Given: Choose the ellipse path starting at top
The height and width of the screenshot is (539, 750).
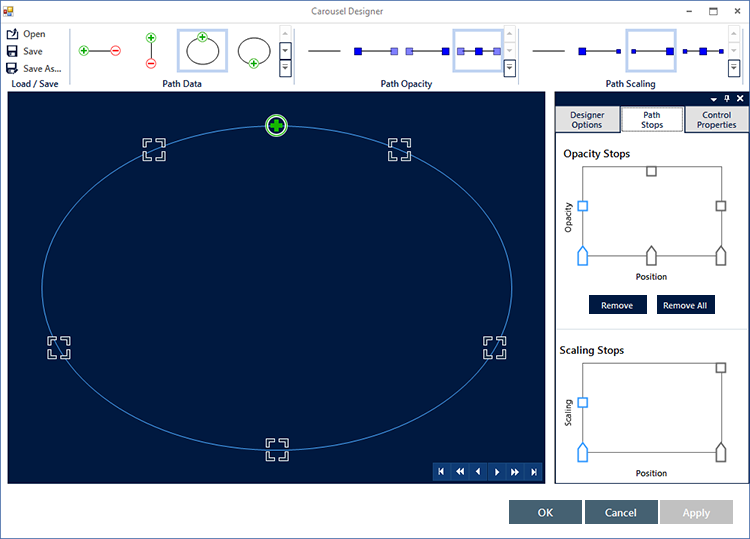Looking at the screenshot, I should pyautogui.click(x=203, y=50).
